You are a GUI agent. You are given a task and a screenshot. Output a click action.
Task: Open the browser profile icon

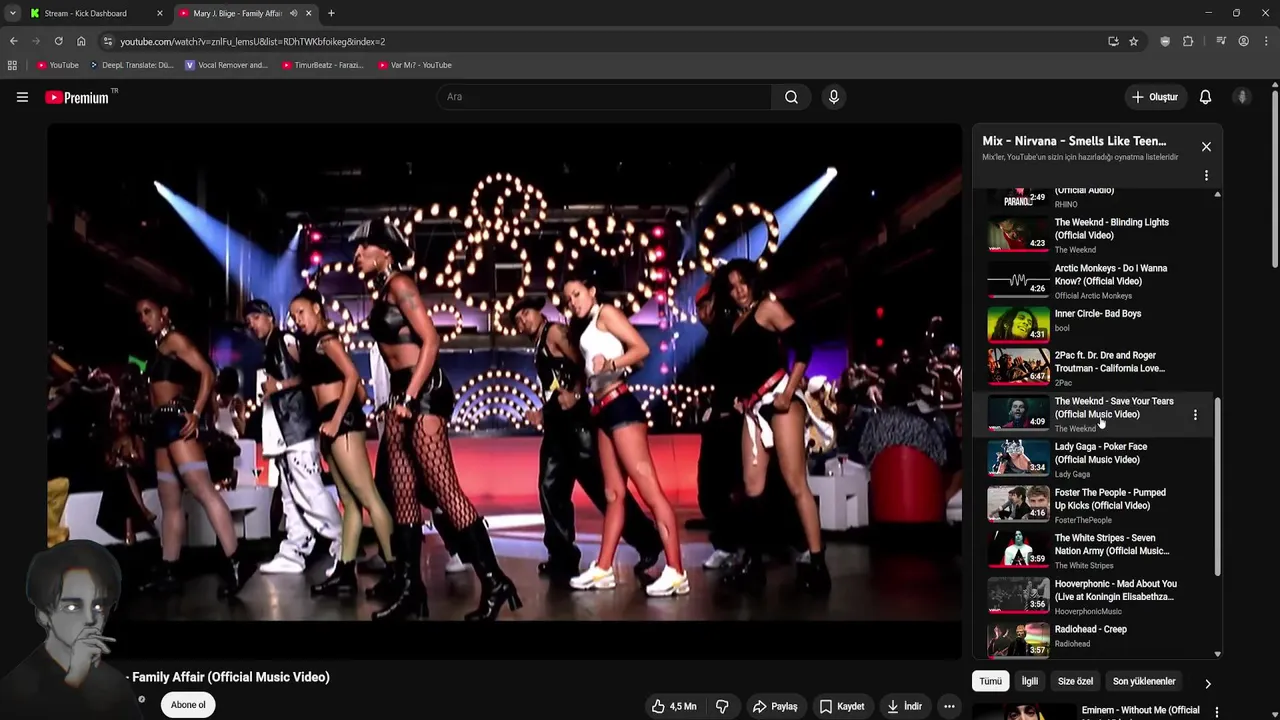tap(1243, 41)
